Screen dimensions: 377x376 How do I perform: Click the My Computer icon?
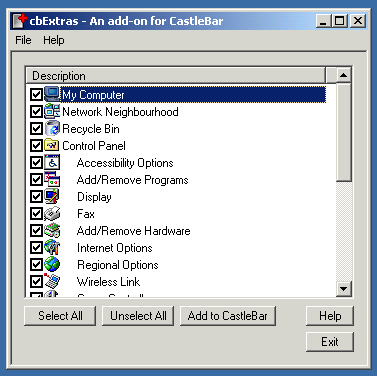52,94
